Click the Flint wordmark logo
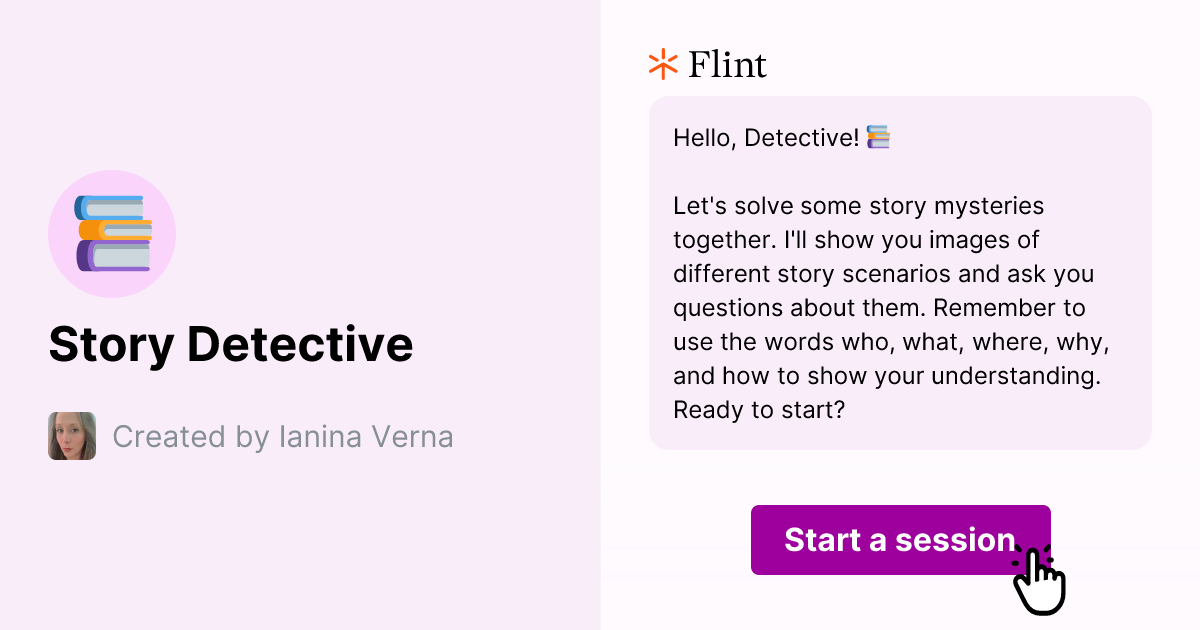Screen dimensions: 1200x630 click(726, 64)
